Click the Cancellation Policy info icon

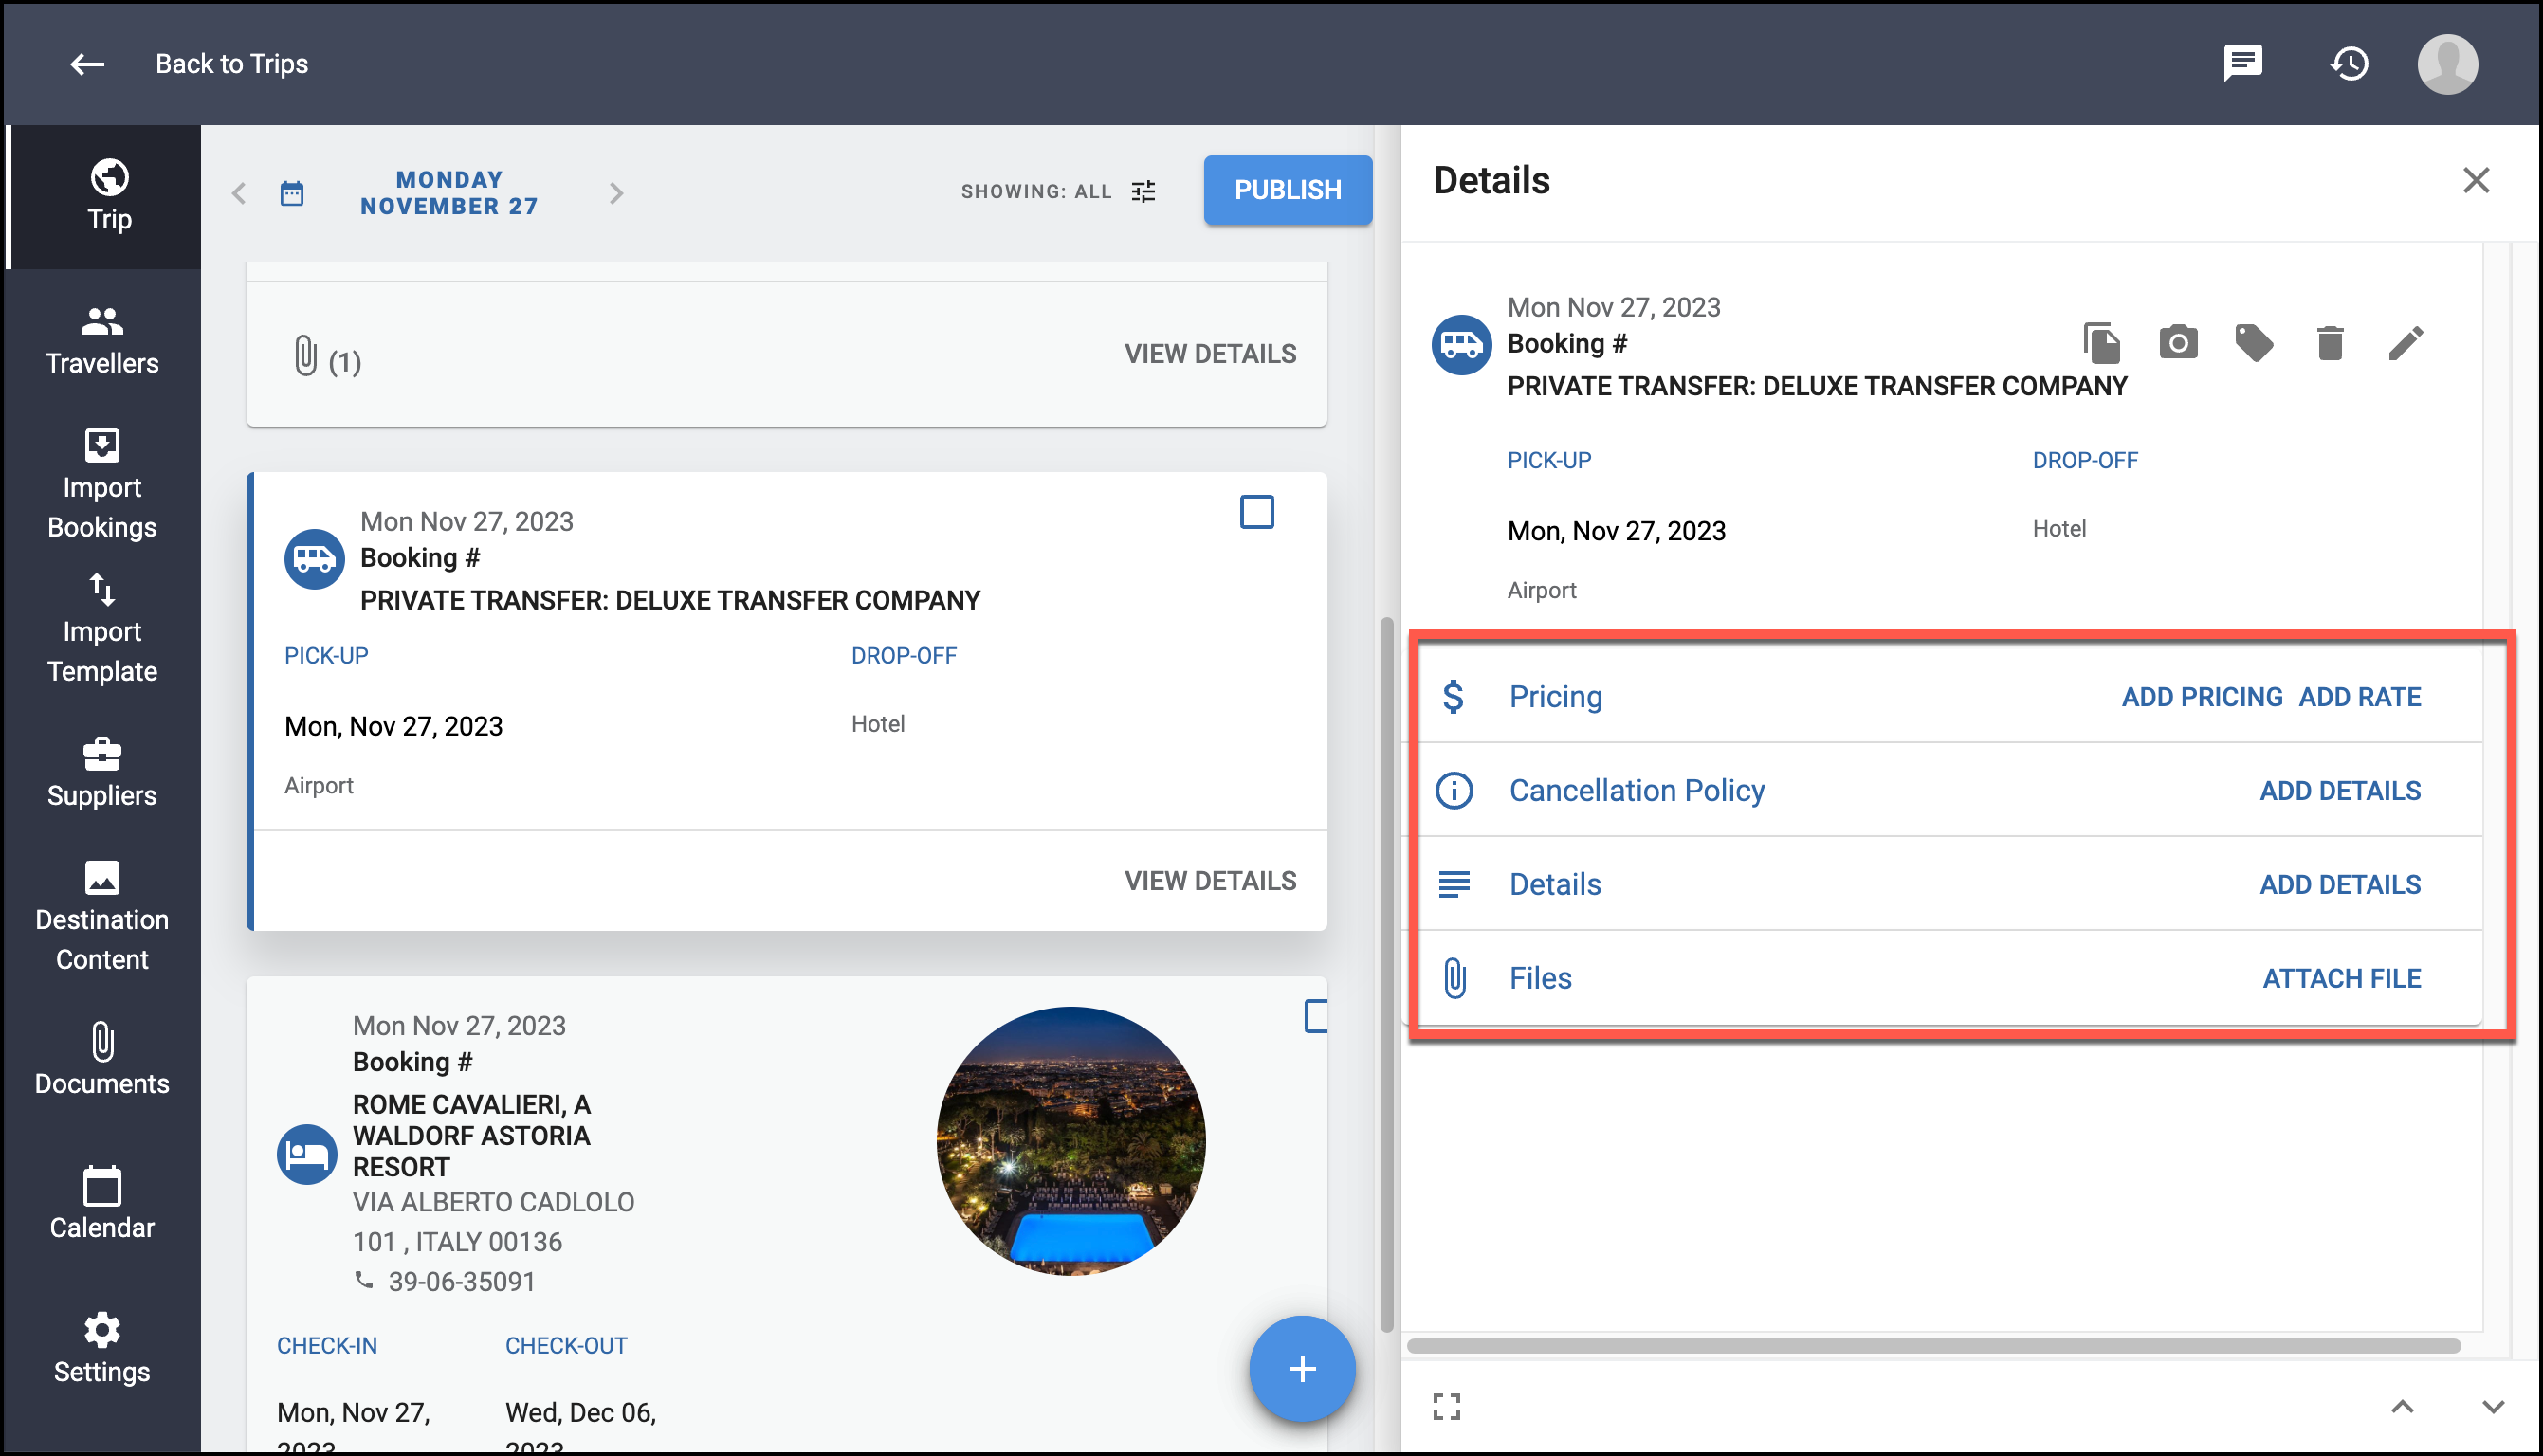pyautogui.click(x=1454, y=791)
